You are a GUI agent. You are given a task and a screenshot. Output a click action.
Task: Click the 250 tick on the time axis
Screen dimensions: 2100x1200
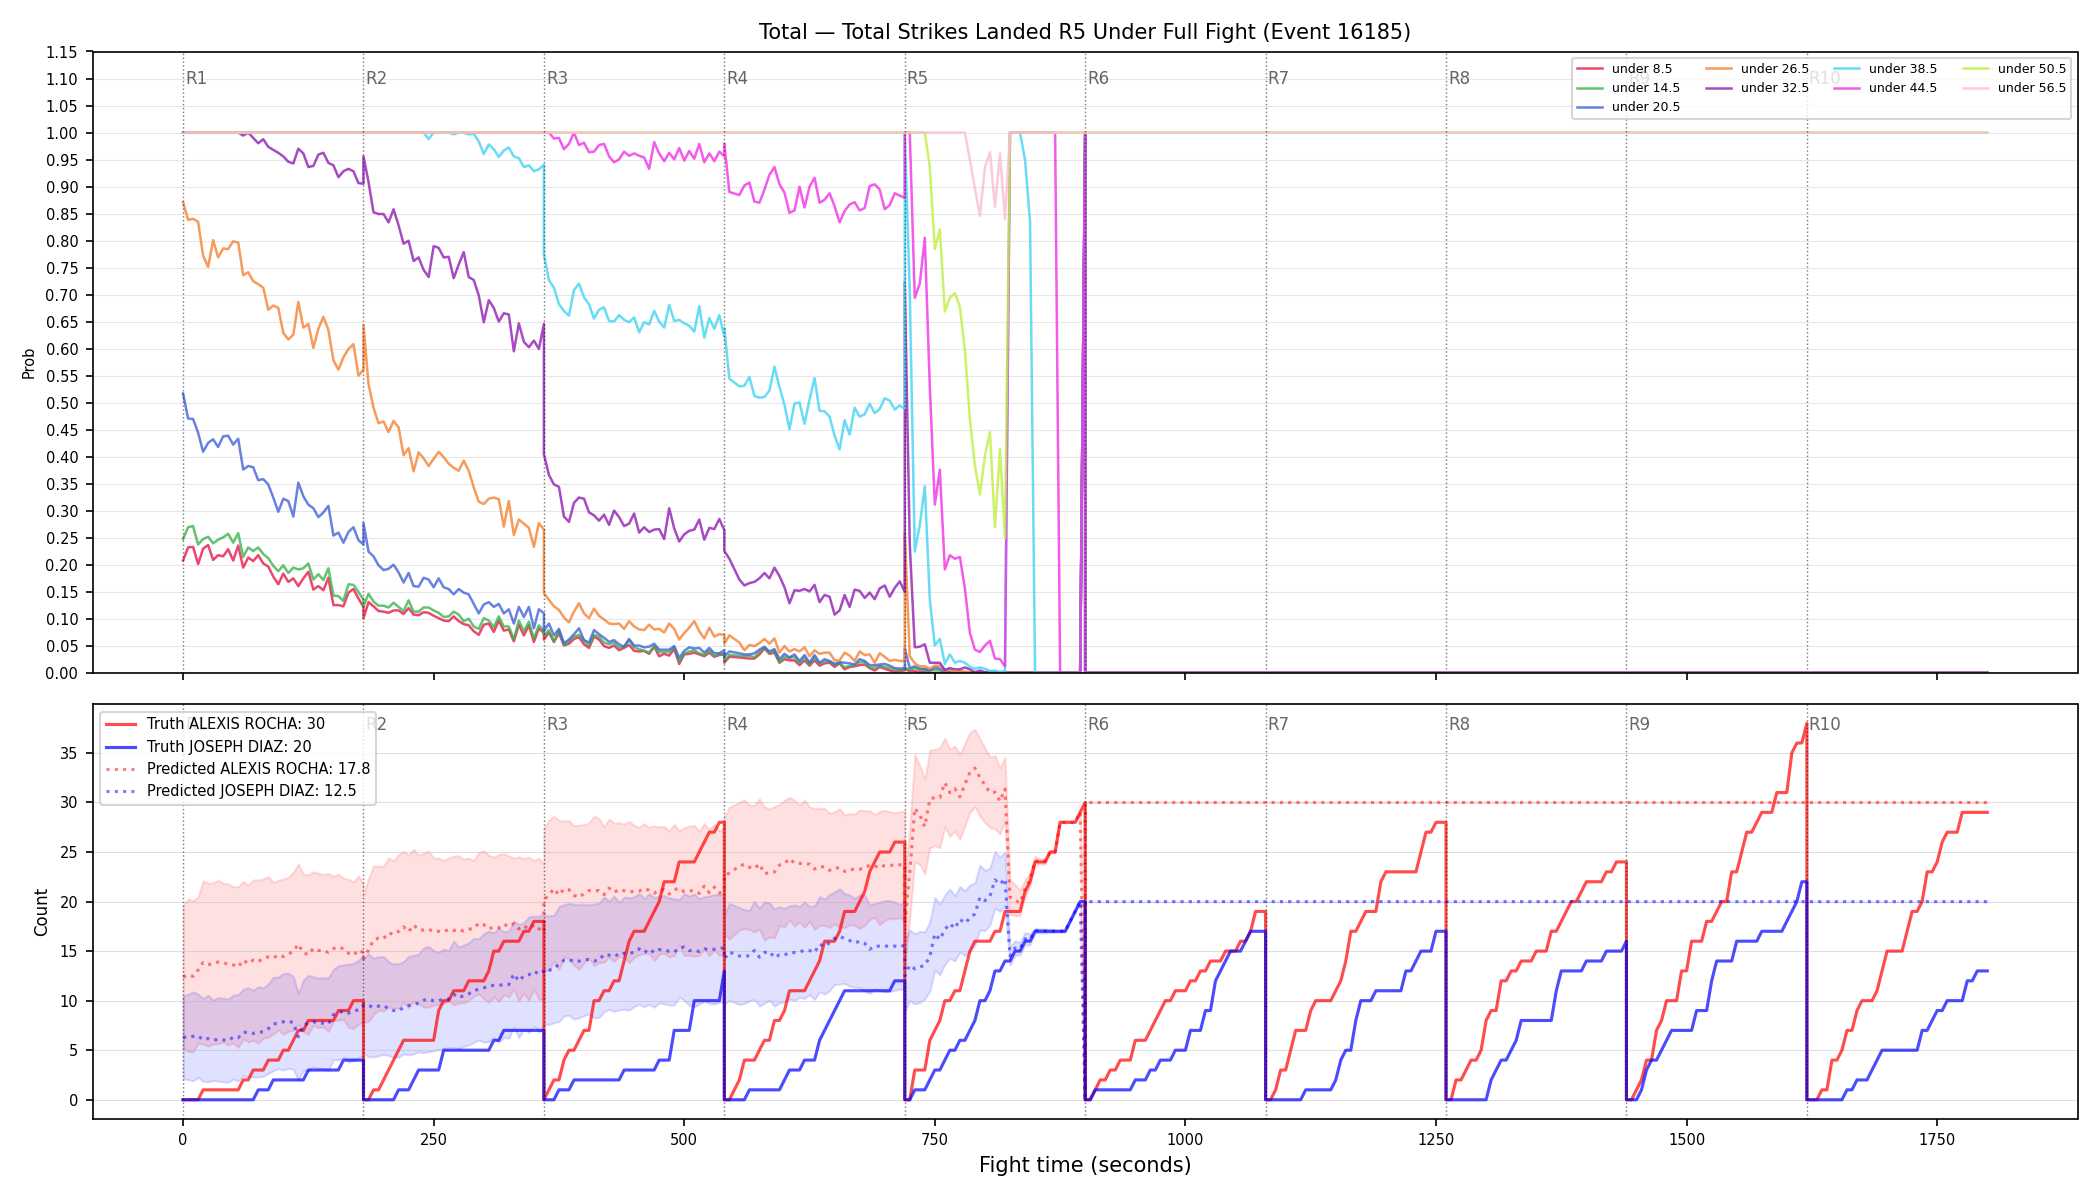point(433,1139)
